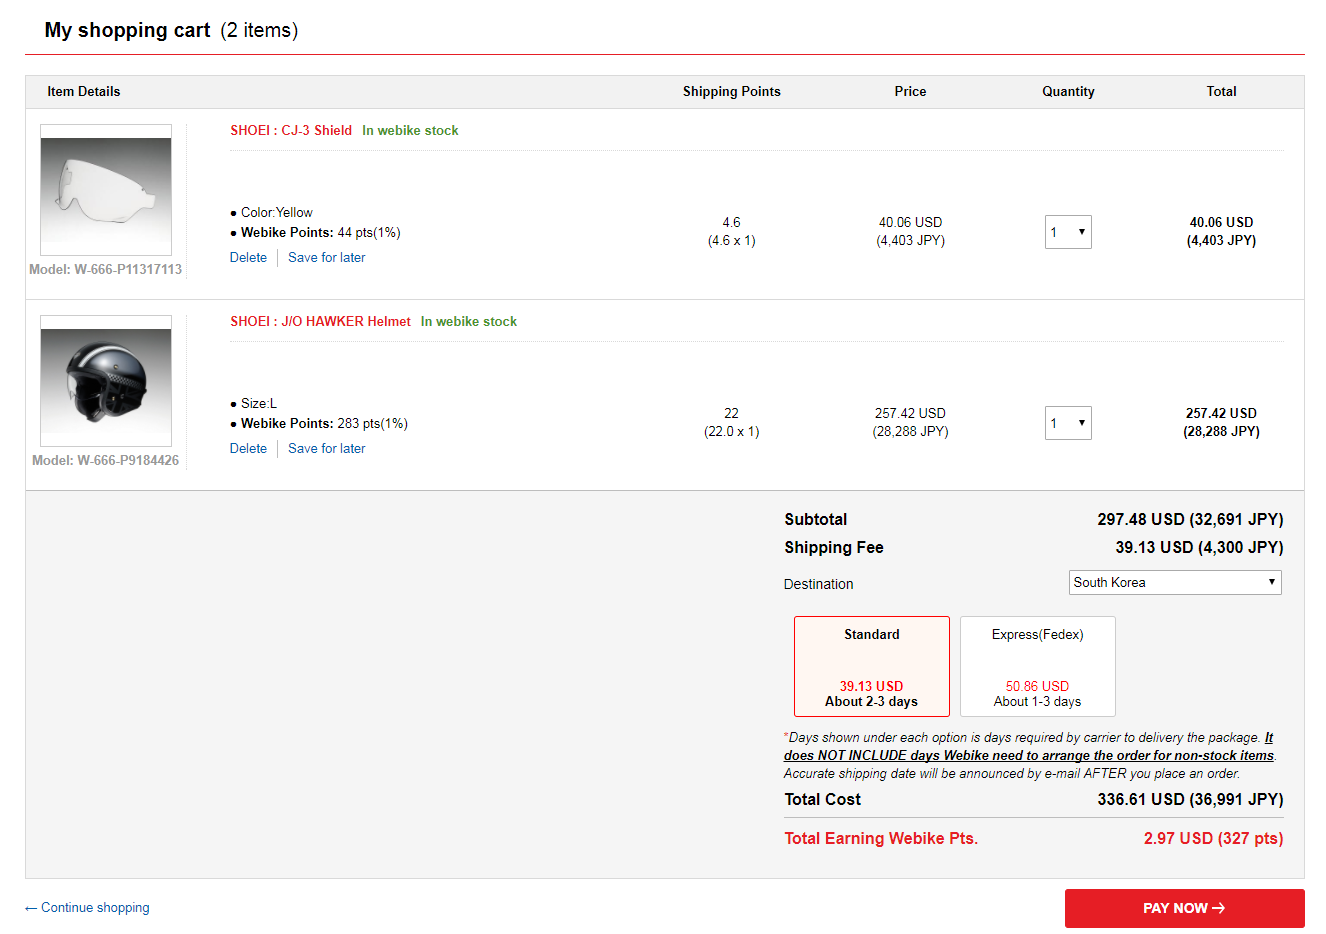Save the CJ-3 Shield for later
The image size is (1326, 934).
tap(326, 257)
